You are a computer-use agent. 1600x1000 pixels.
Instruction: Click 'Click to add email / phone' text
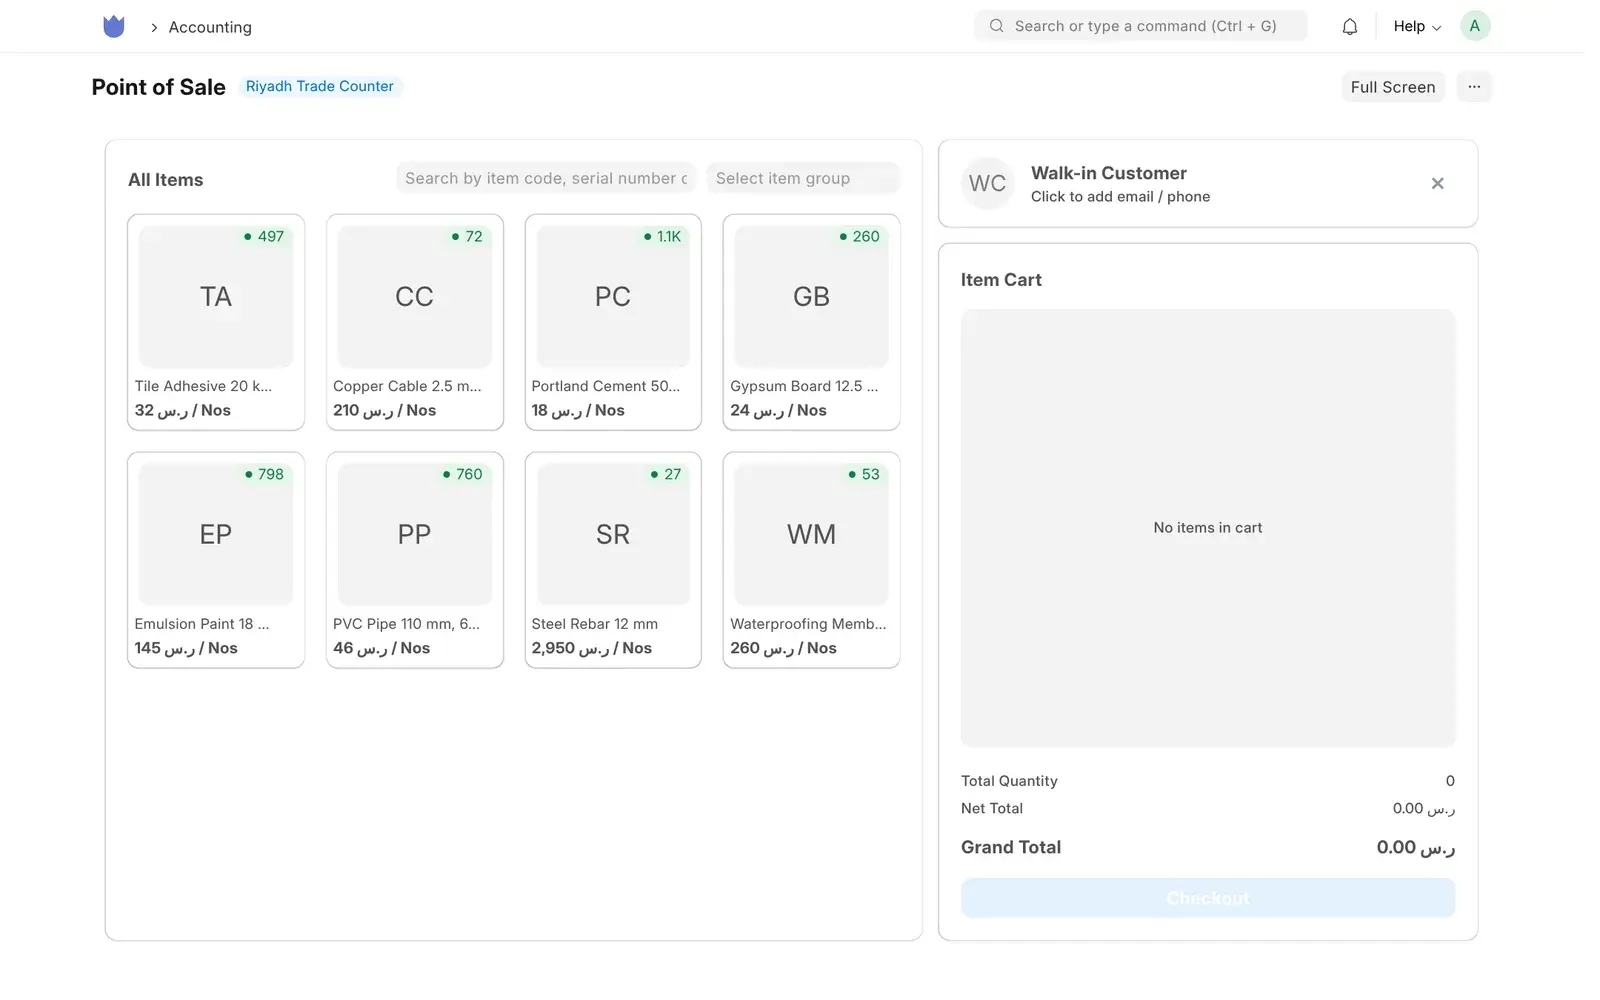pos(1120,197)
